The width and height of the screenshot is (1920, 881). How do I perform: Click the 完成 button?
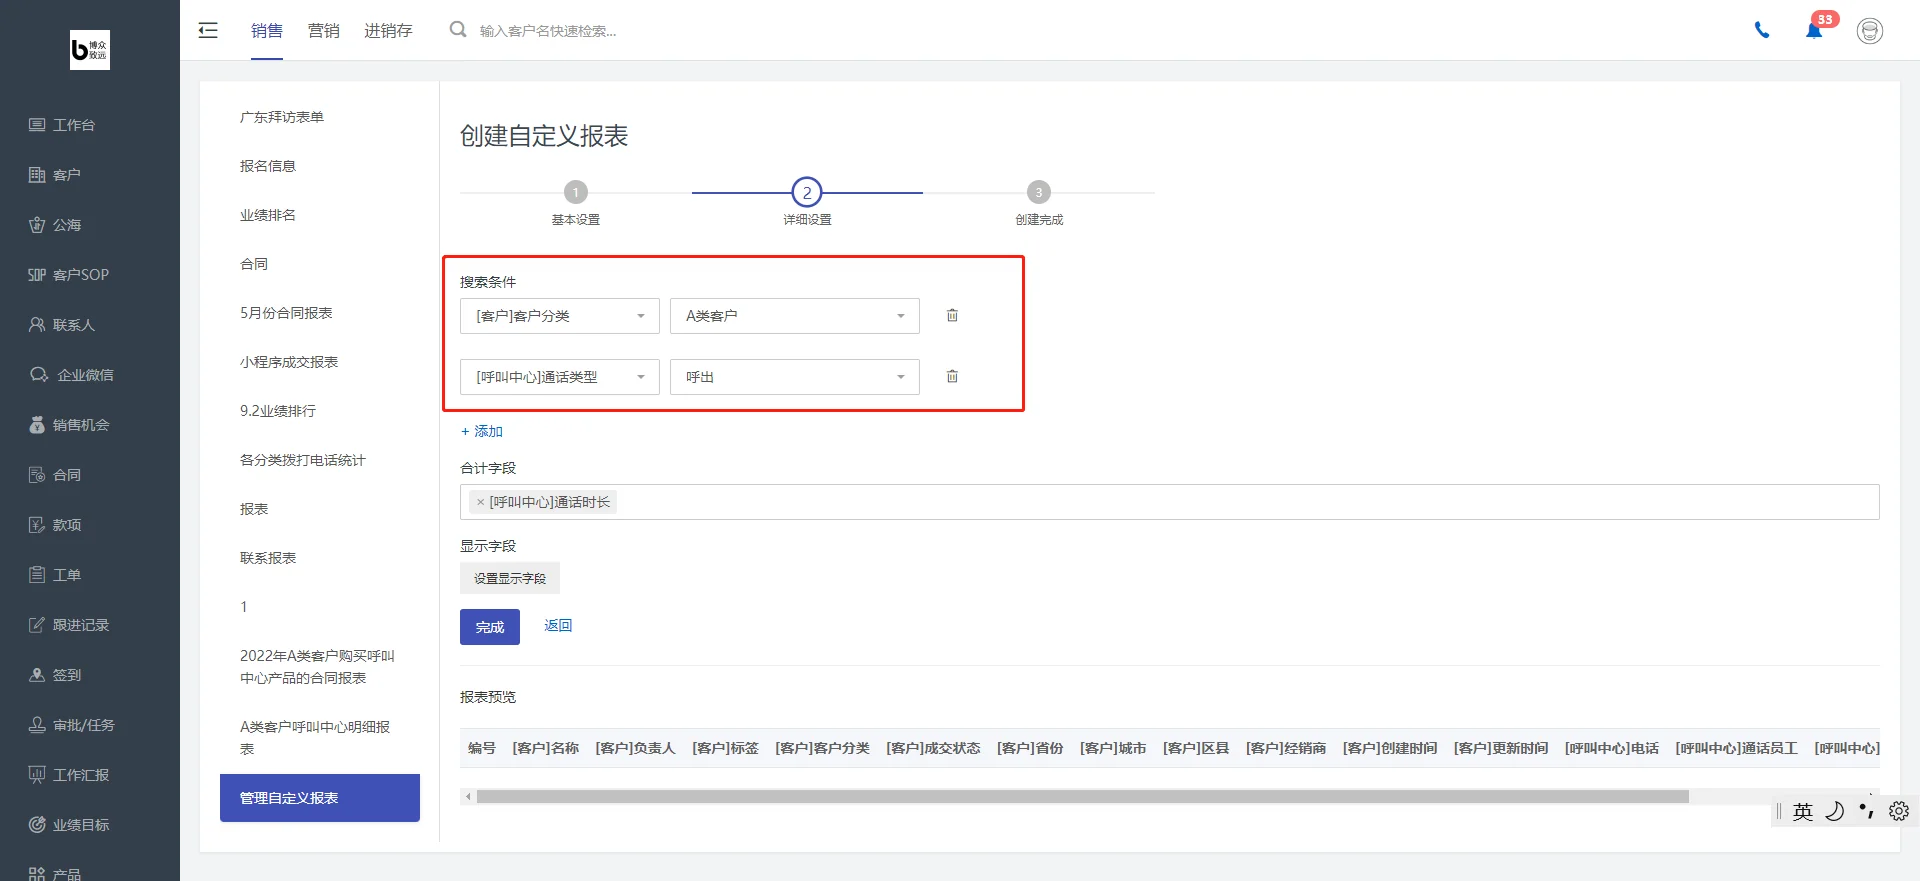pos(490,627)
